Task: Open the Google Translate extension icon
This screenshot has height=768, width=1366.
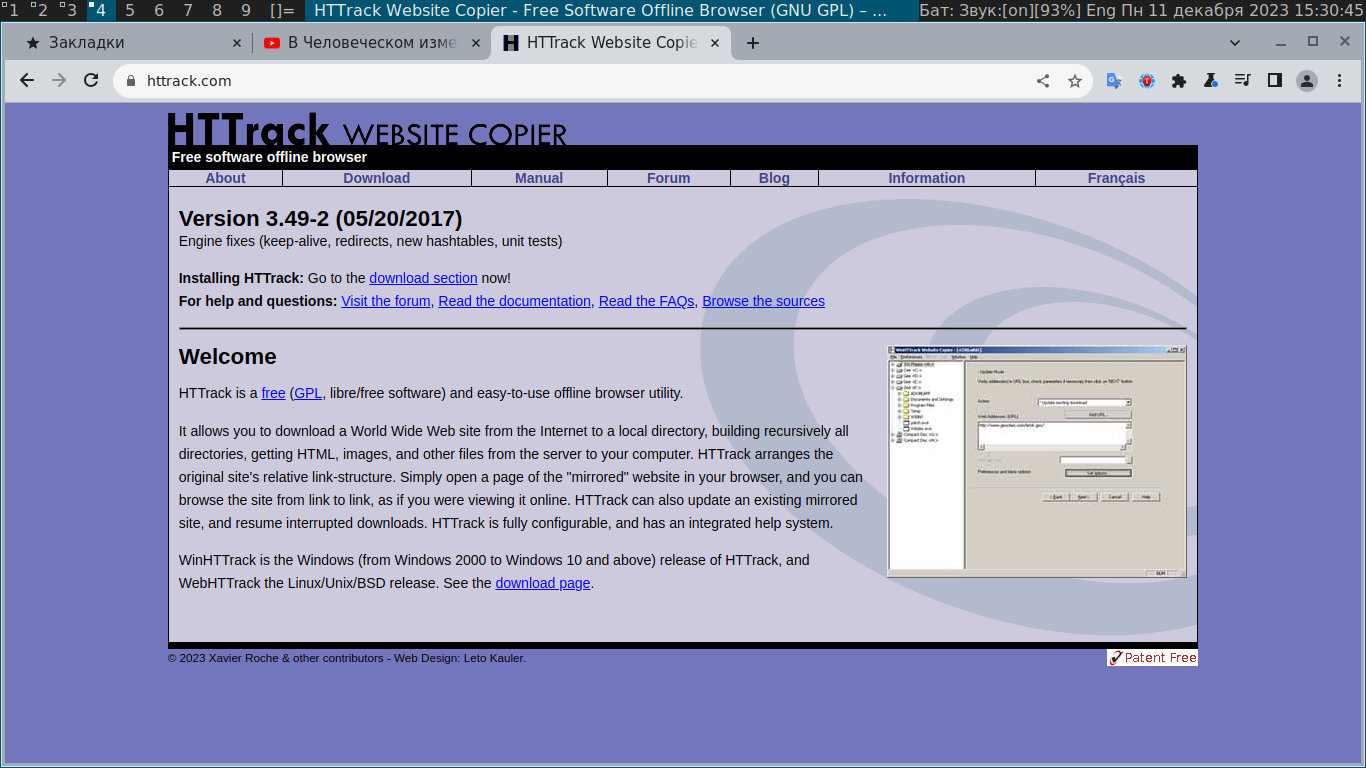Action: (1114, 81)
